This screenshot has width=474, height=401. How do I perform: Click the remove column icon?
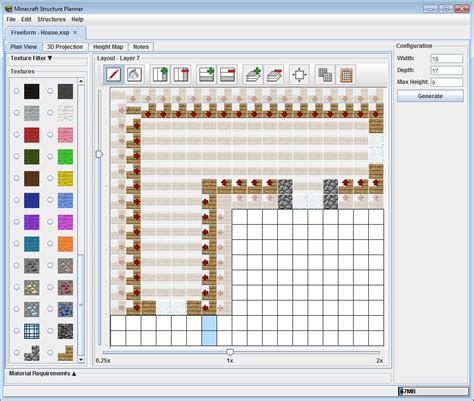pos(181,74)
